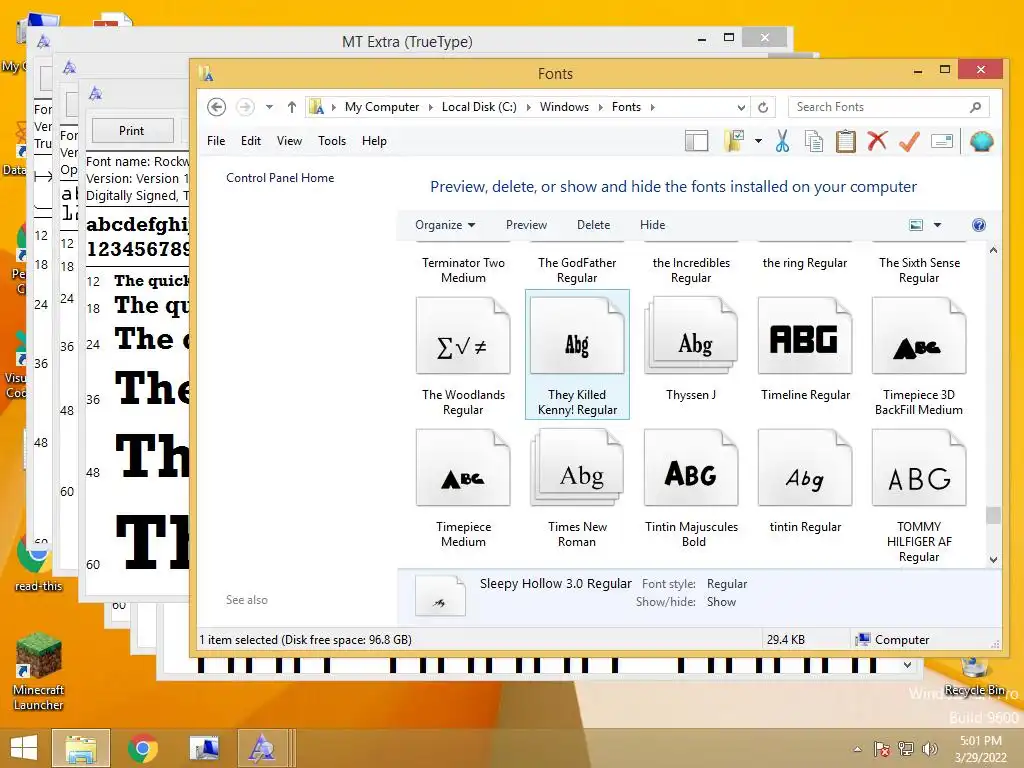Click Windows in the address breadcrumb
Screen dimensions: 1024x768
click(564, 107)
